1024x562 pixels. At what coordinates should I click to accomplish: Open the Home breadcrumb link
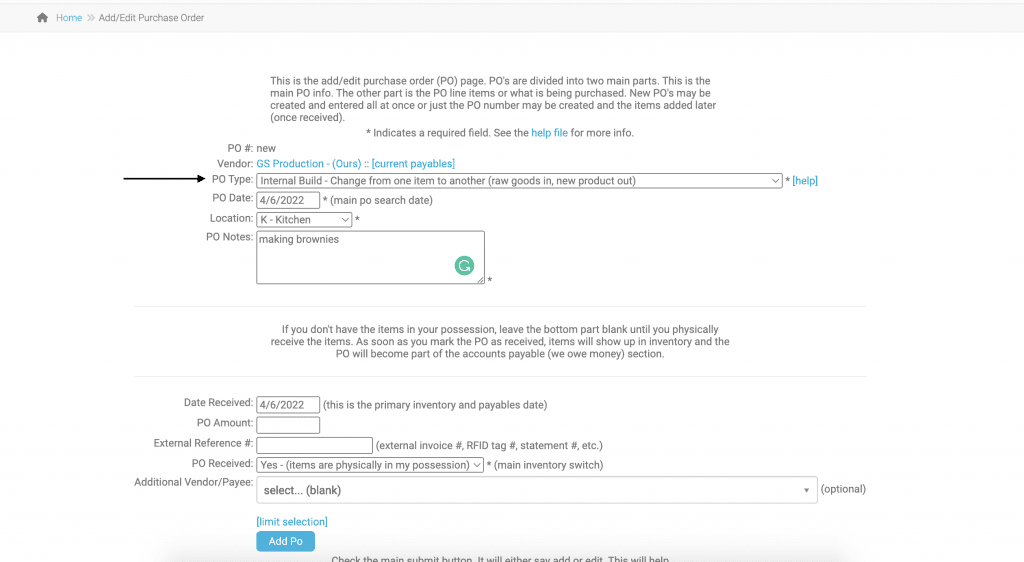[x=69, y=18]
